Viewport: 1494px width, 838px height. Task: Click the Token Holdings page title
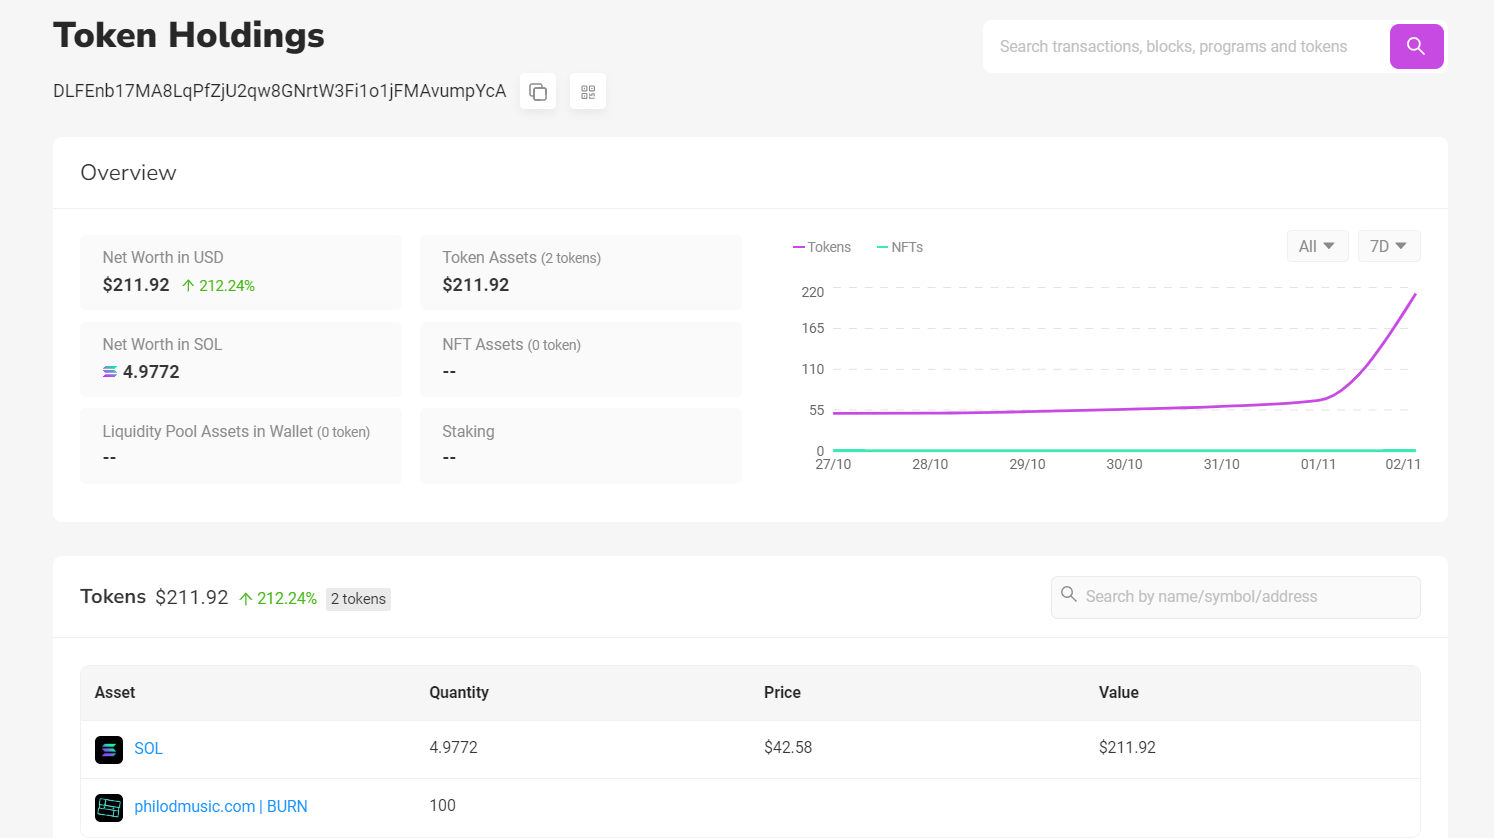click(x=189, y=35)
